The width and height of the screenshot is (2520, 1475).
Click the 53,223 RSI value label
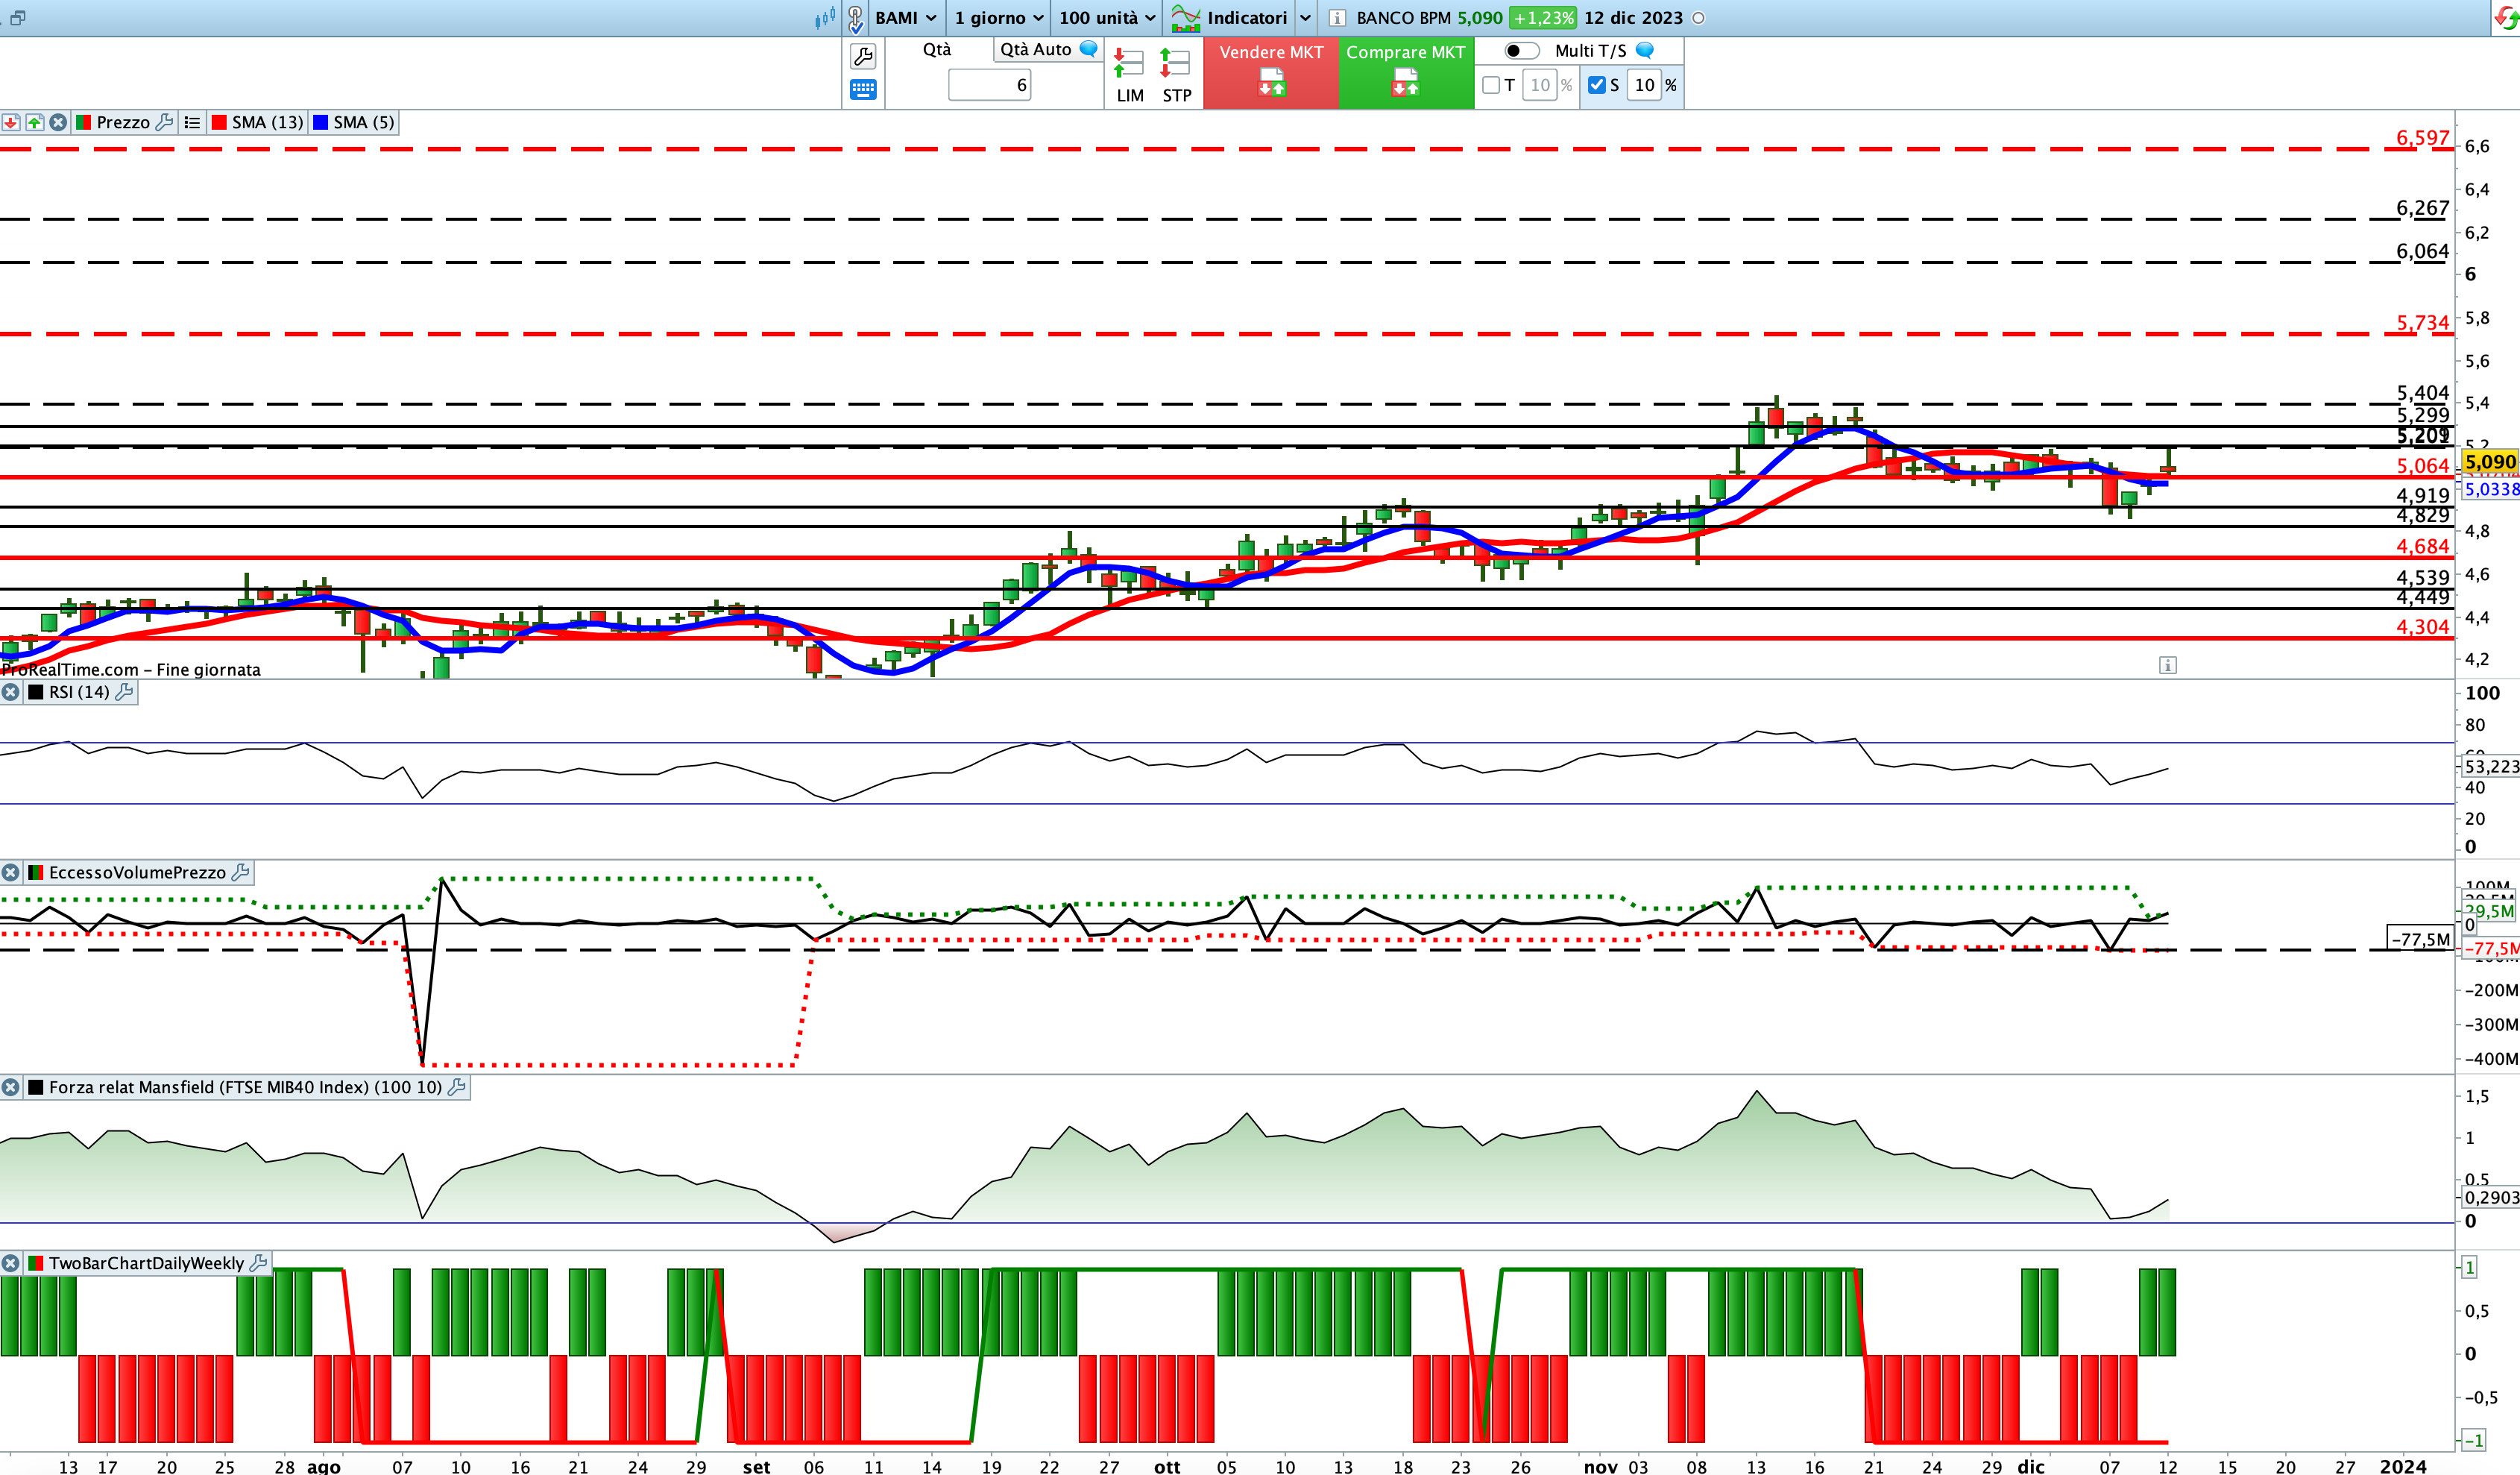click(2490, 766)
